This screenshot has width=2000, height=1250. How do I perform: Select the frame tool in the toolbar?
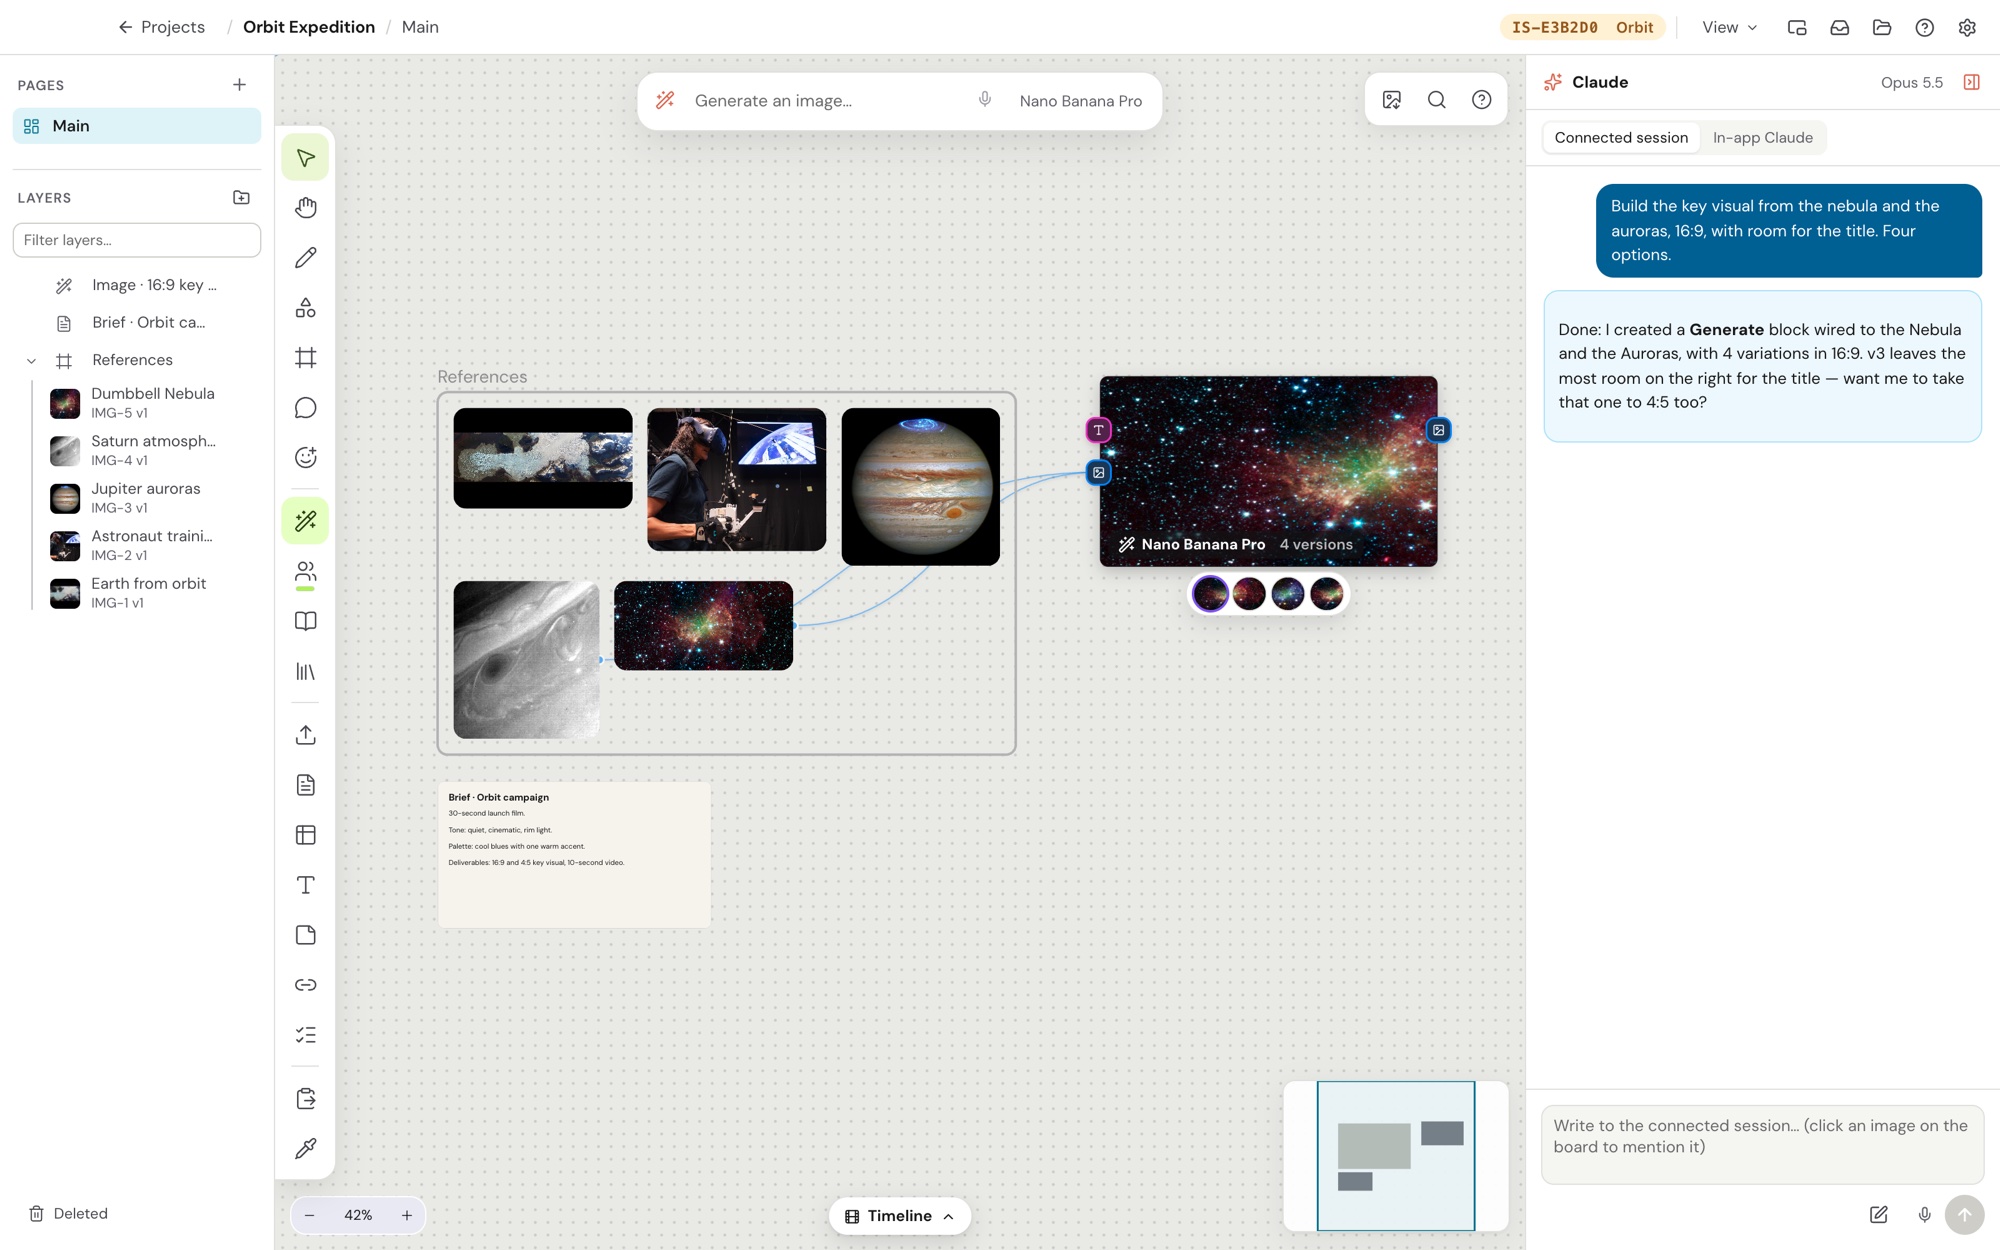pos(305,358)
